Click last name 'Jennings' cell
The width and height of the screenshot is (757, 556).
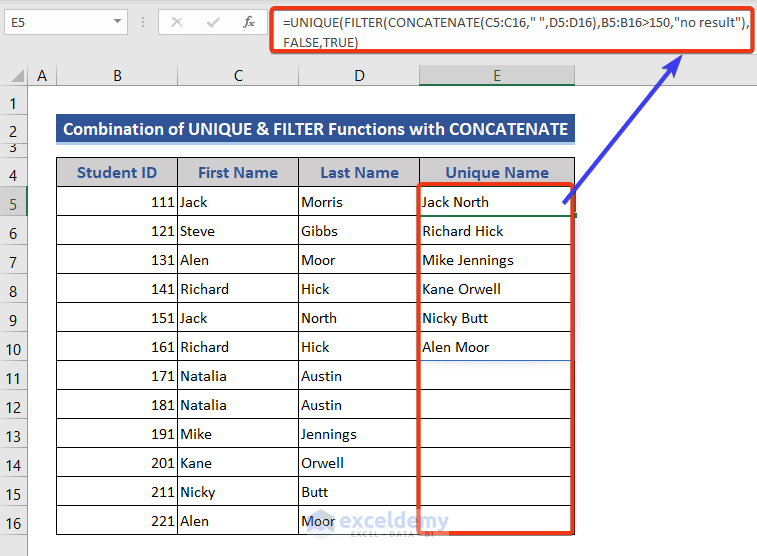359,433
